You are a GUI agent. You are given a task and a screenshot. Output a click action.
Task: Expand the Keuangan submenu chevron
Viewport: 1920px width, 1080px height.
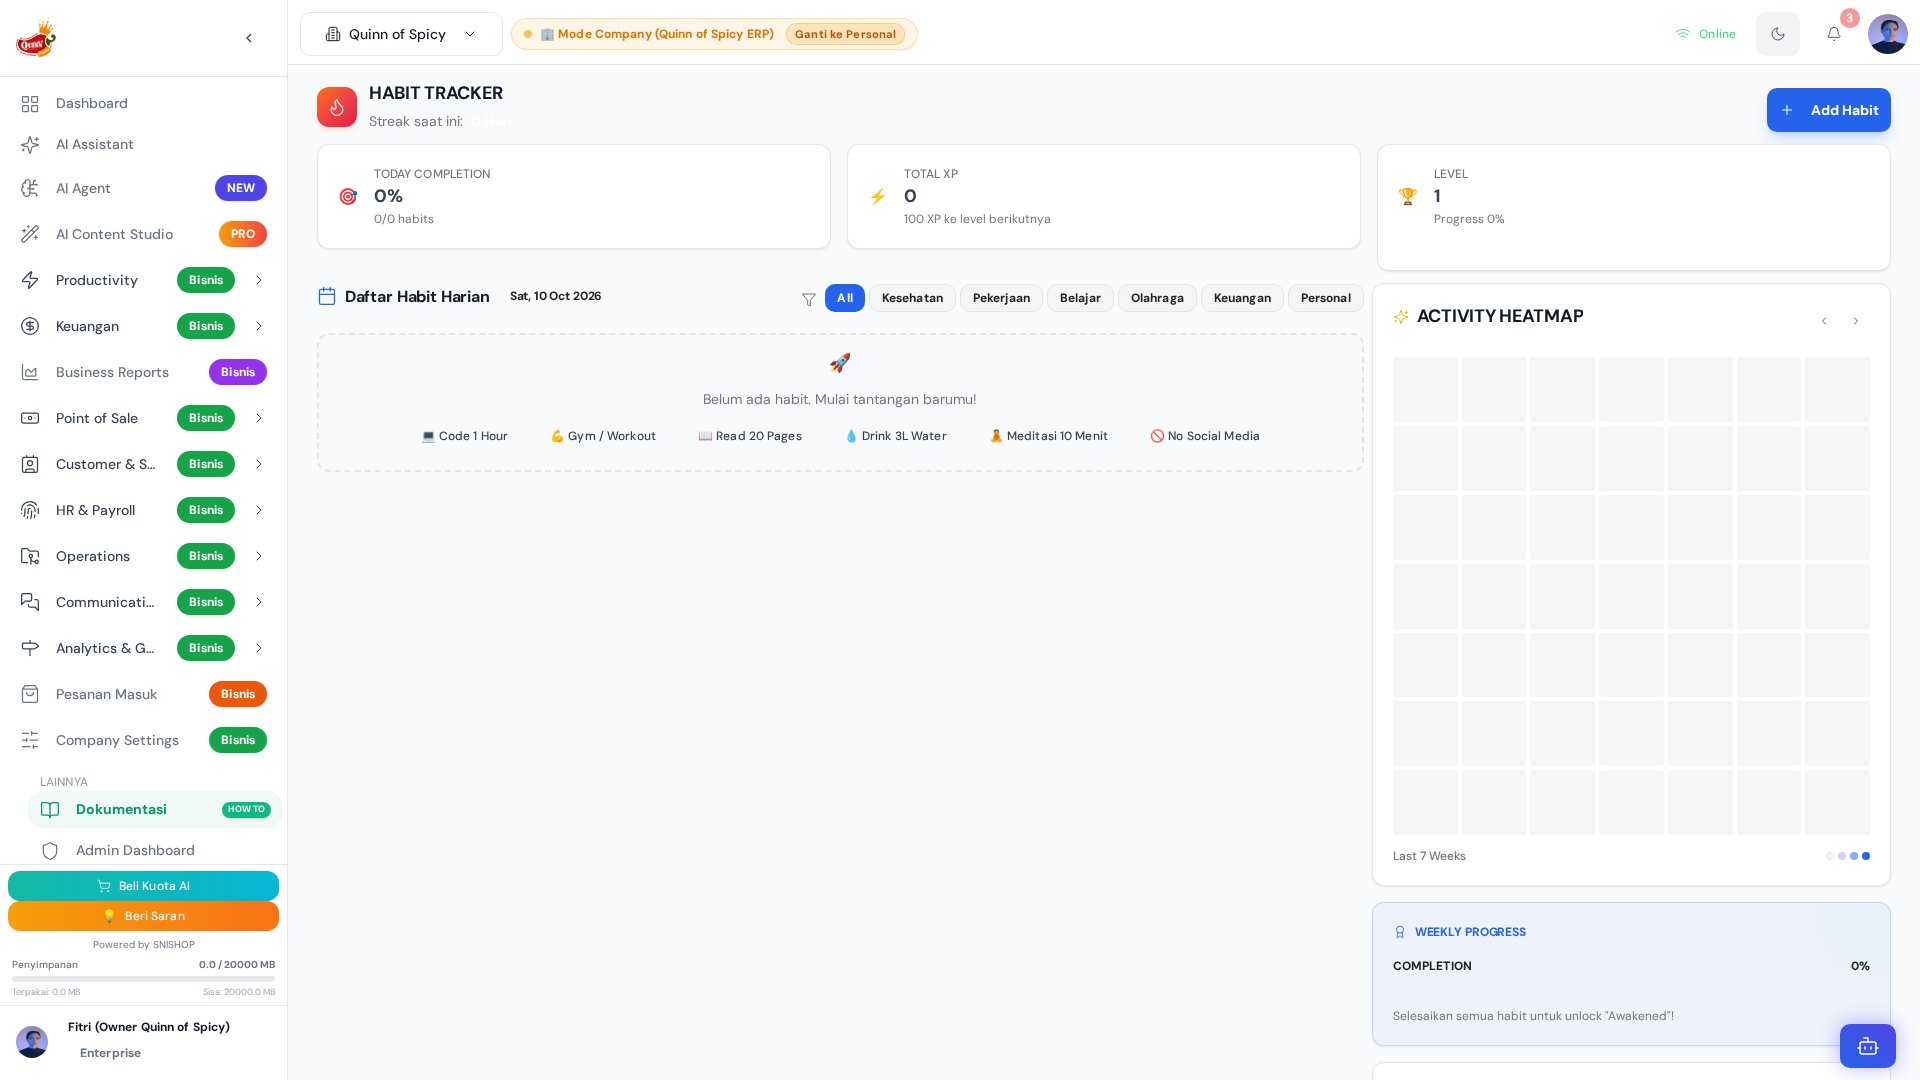[x=259, y=326]
